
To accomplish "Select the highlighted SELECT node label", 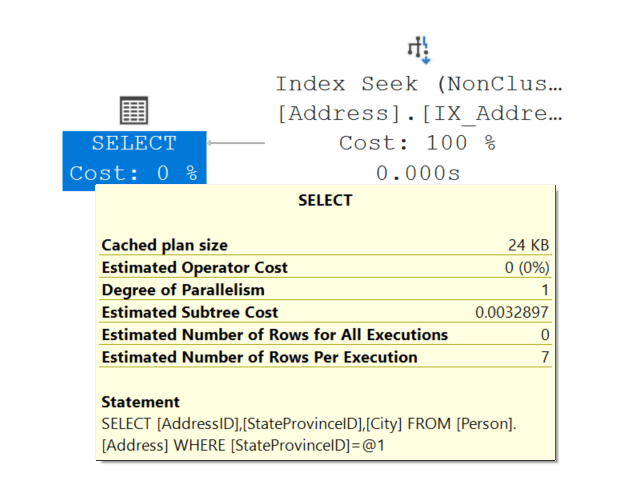I will click(x=133, y=144).
